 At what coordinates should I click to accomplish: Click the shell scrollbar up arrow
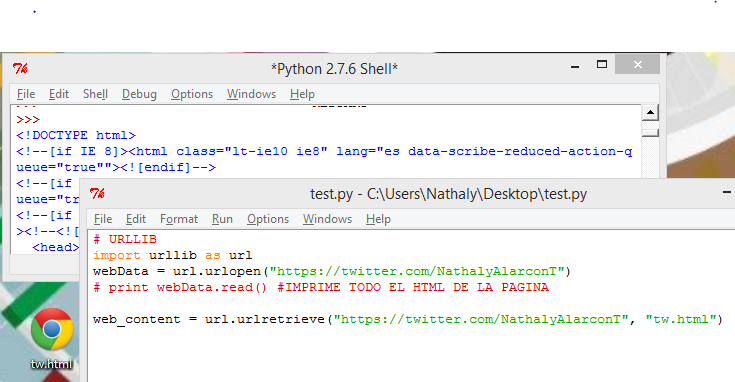click(x=650, y=112)
